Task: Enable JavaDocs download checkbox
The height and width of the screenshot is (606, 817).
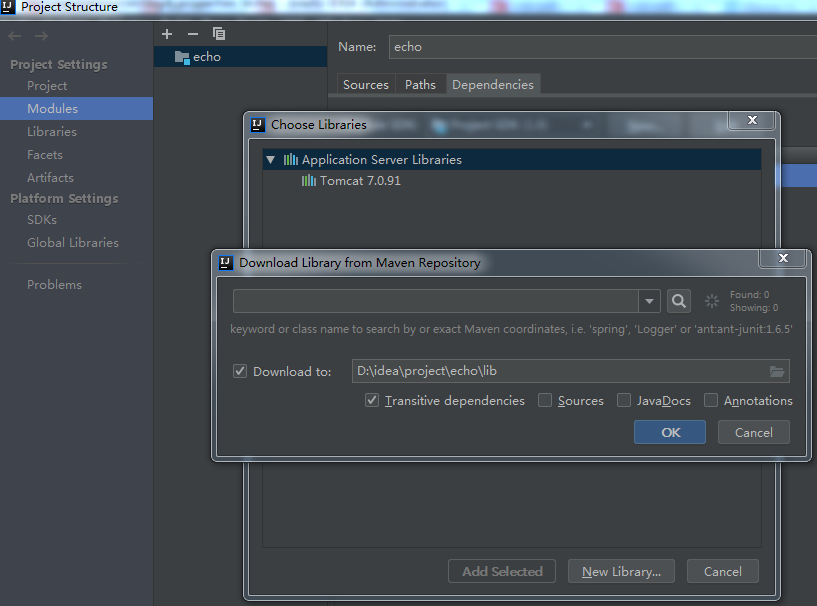Action: [624, 401]
